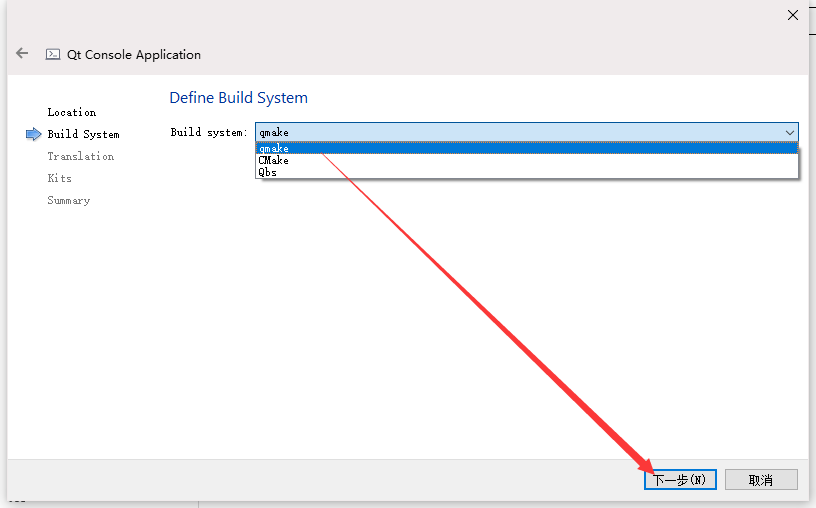Choose CMake from the build system list
The image size is (816, 508).
pos(527,160)
